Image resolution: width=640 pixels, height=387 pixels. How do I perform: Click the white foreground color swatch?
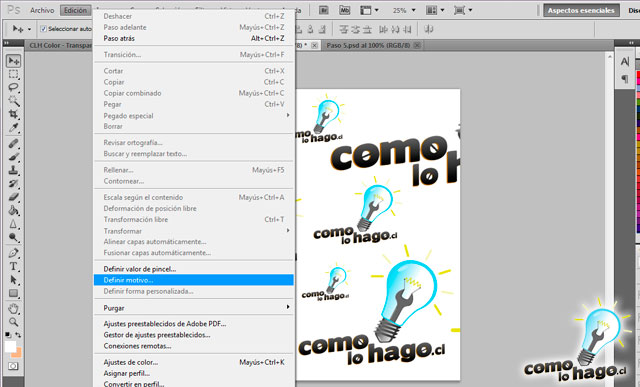point(10,346)
